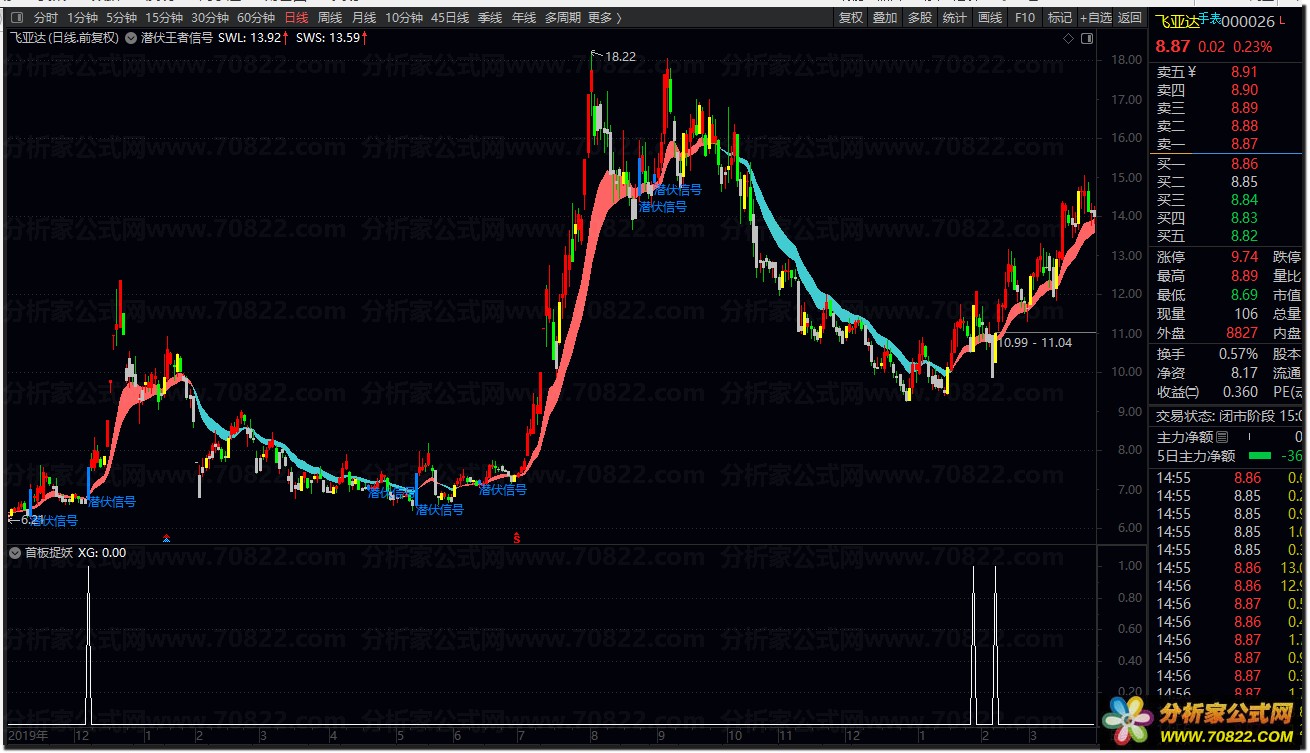The image size is (1310, 753).
Task: Click the ¥ icon beside 卖五
Action: [x=1190, y=72]
